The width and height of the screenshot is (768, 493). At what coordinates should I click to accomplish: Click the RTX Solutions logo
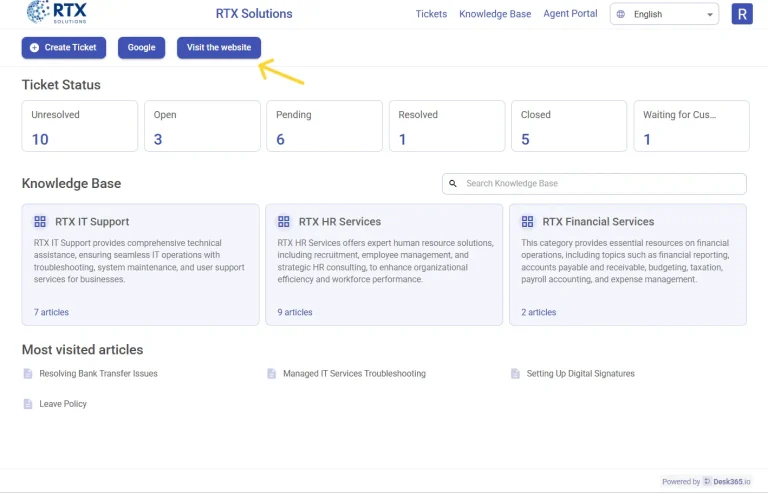coord(57,12)
